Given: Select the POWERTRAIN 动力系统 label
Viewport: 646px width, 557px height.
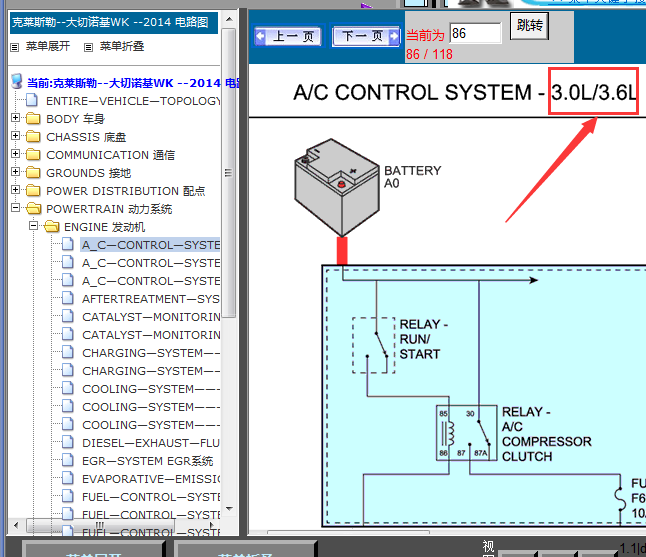Looking at the screenshot, I should pos(109,209).
